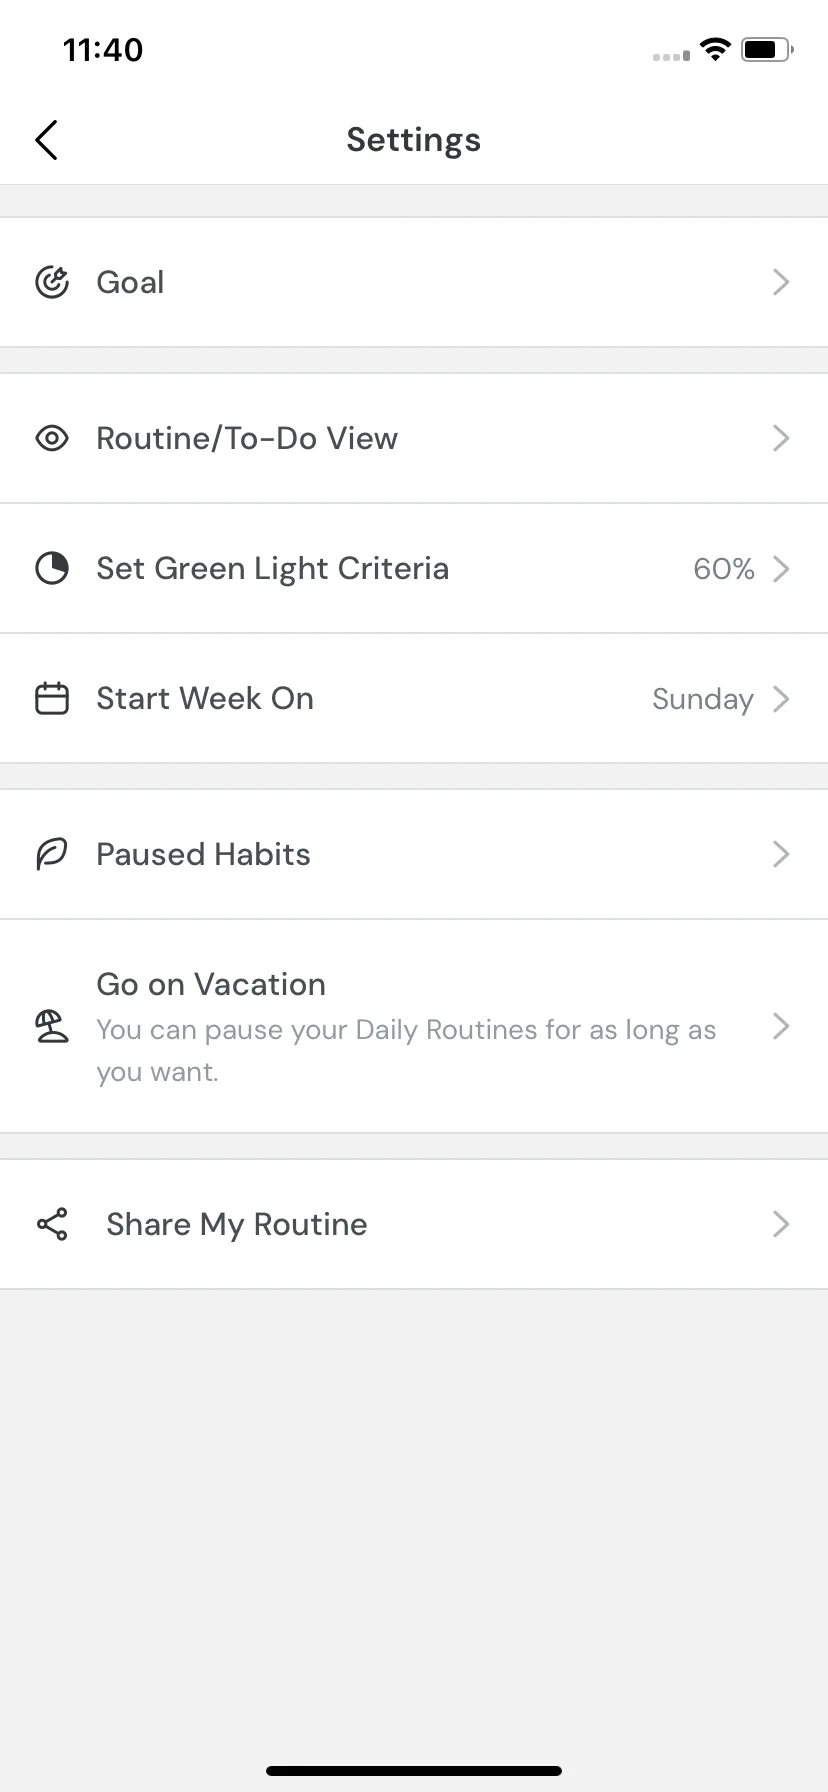The height and width of the screenshot is (1792, 828).
Task: Tap the back arrow icon
Action: (x=46, y=140)
